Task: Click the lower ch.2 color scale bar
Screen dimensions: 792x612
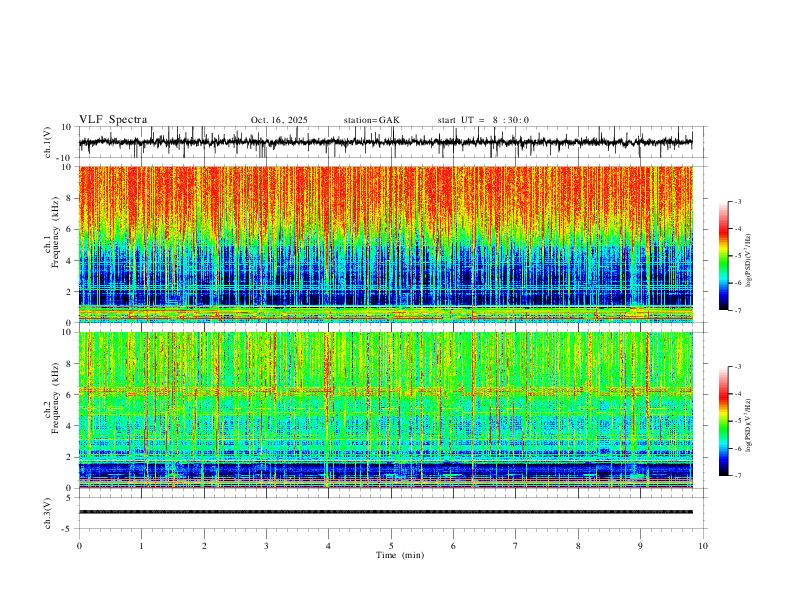Action: click(x=723, y=421)
